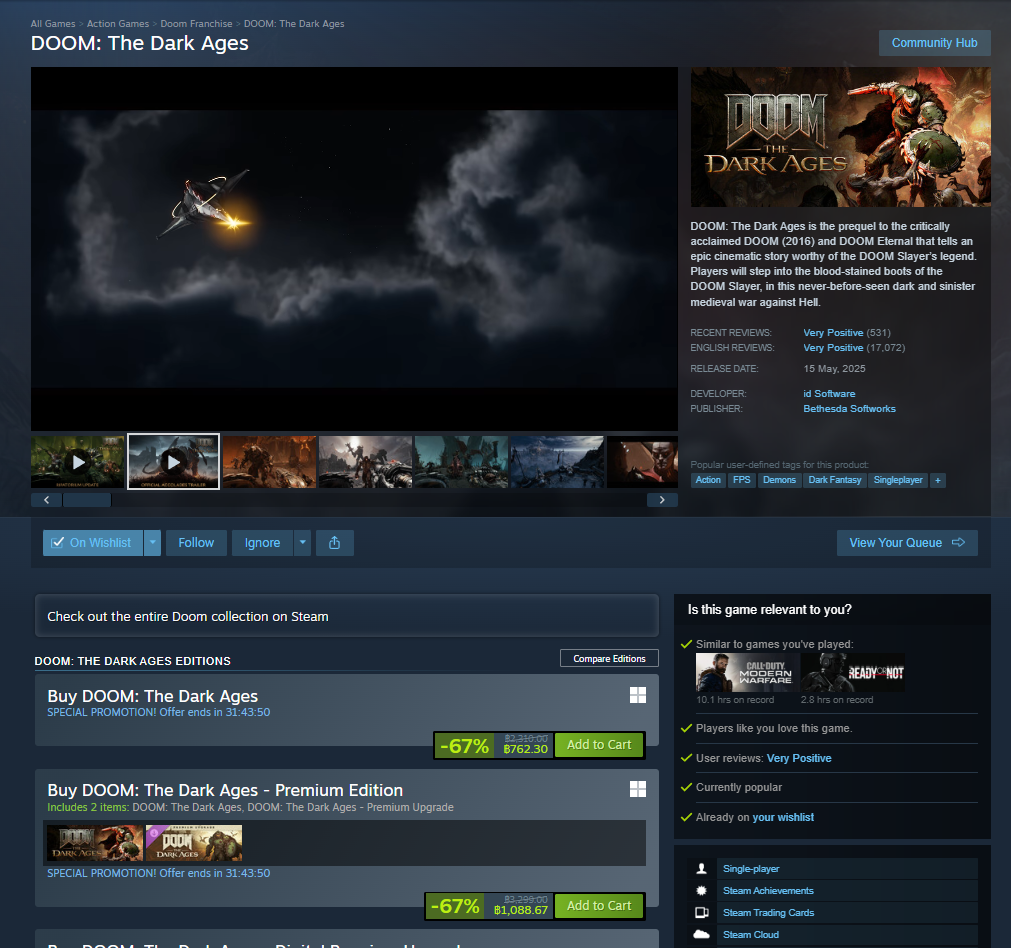Expand more tags with plus button
Image resolution: width=1011 pixels, height=948 pixels.
coord(938,480)
